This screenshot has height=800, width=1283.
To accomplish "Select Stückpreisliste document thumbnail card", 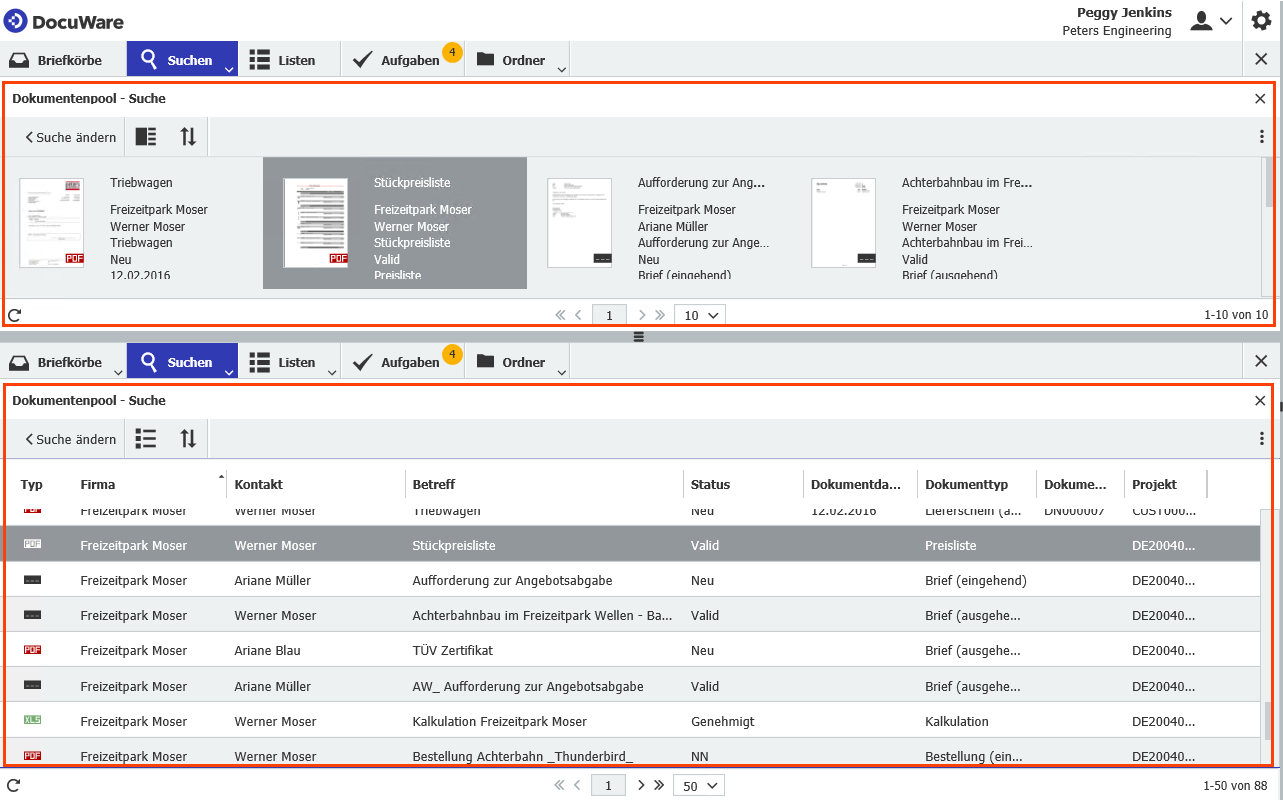I will (395, 223).
